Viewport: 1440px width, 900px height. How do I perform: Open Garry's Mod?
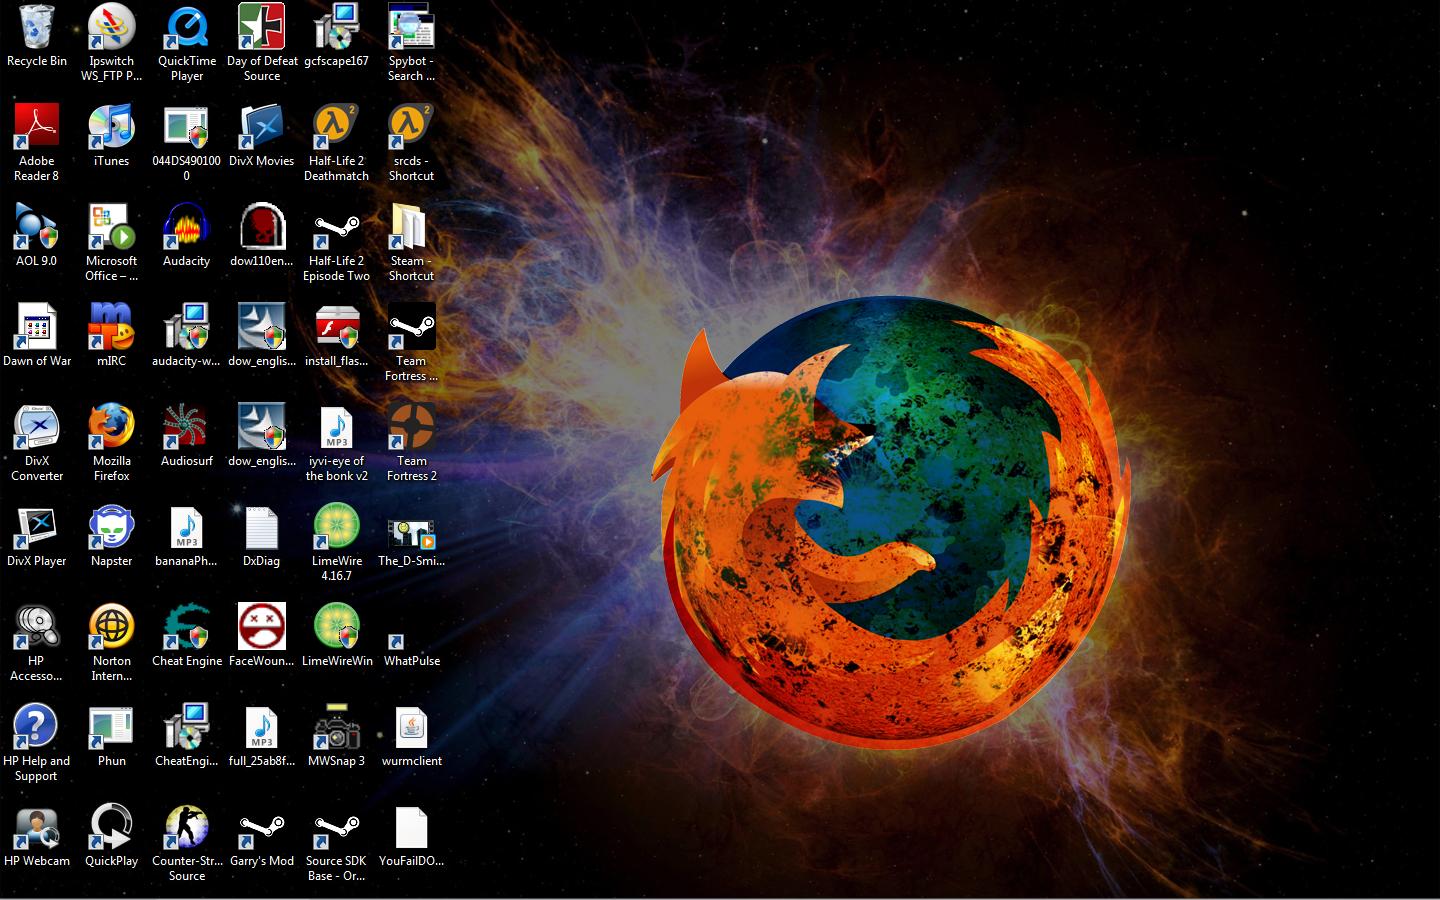[261, 830]
